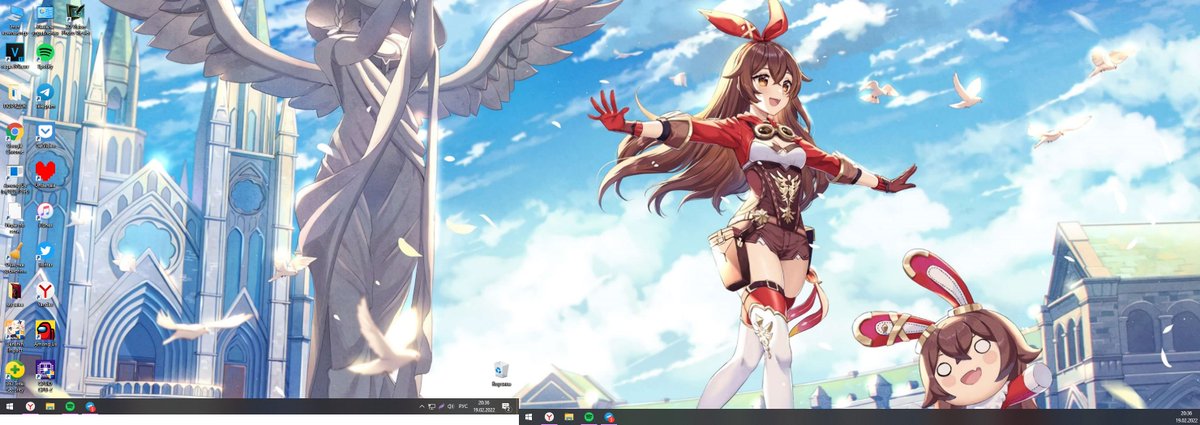The image size is (1200, 425).
Task: Launch Telegram from the desktop
Action: (45, 95)
